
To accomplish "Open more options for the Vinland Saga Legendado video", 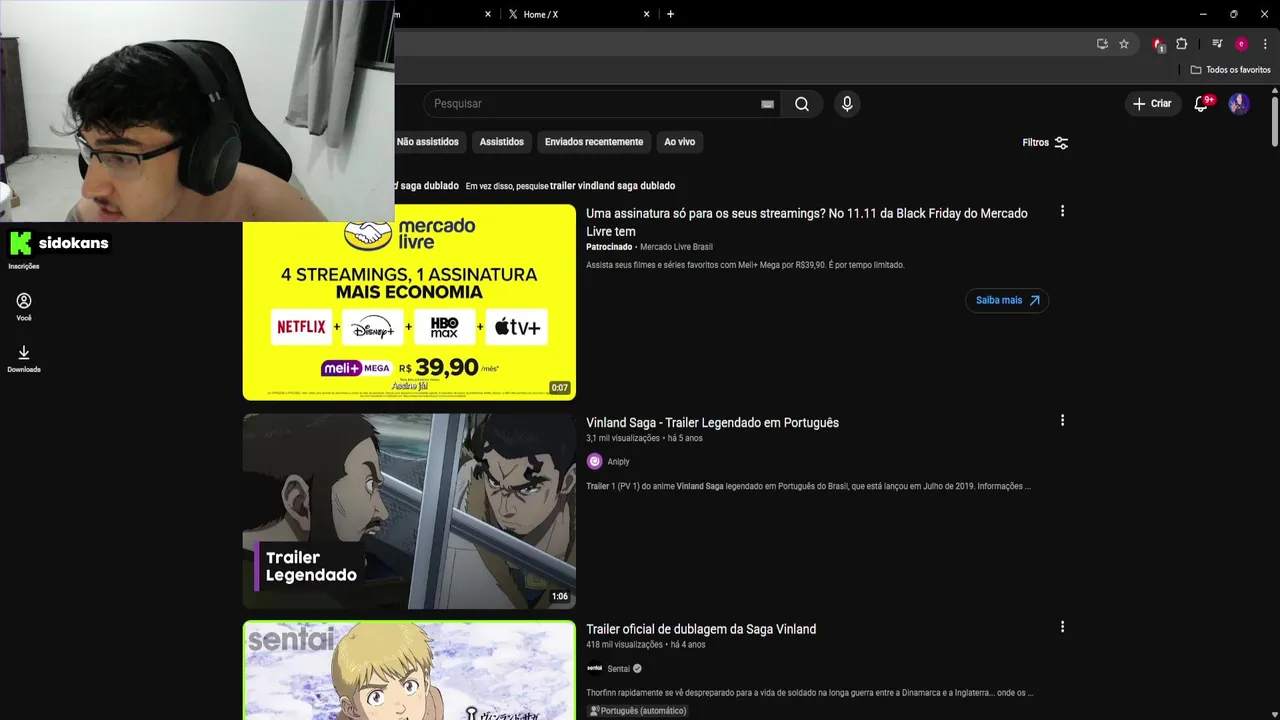I will (x=1062, y=420).
